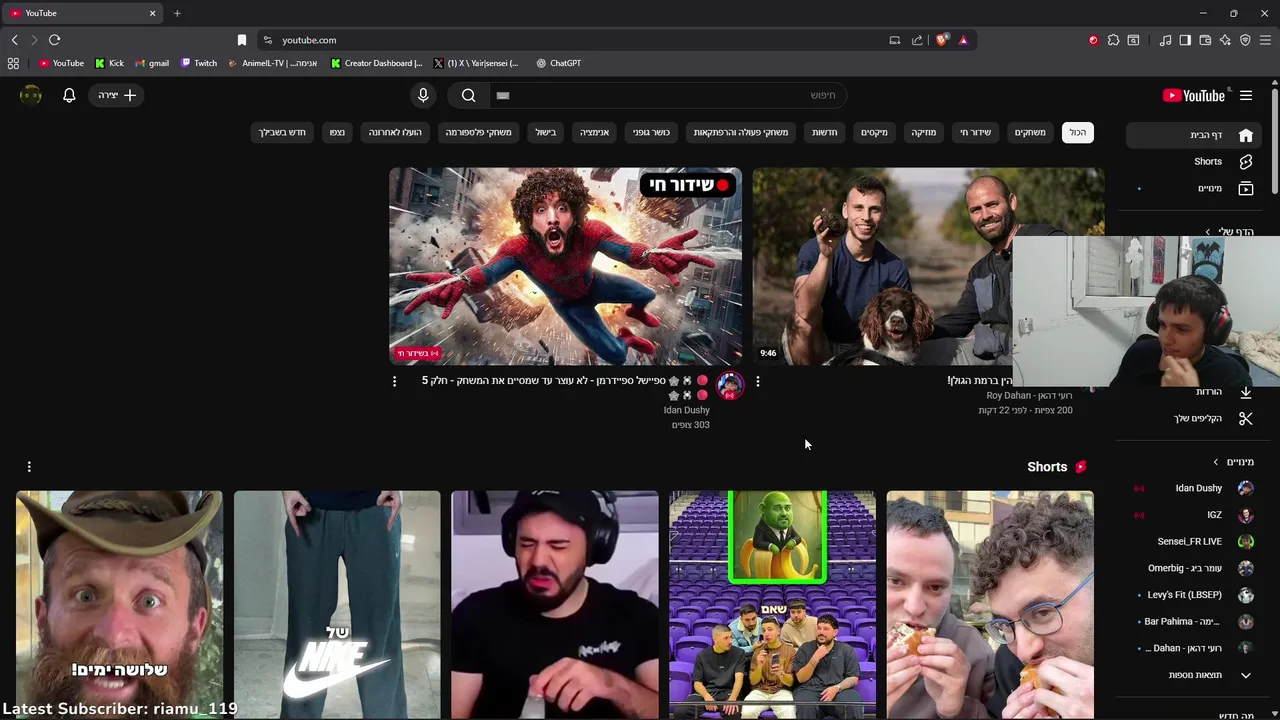Open a new browser tab
The width and height of the screenshot is (1280, 720).
[x=177, y=13]
